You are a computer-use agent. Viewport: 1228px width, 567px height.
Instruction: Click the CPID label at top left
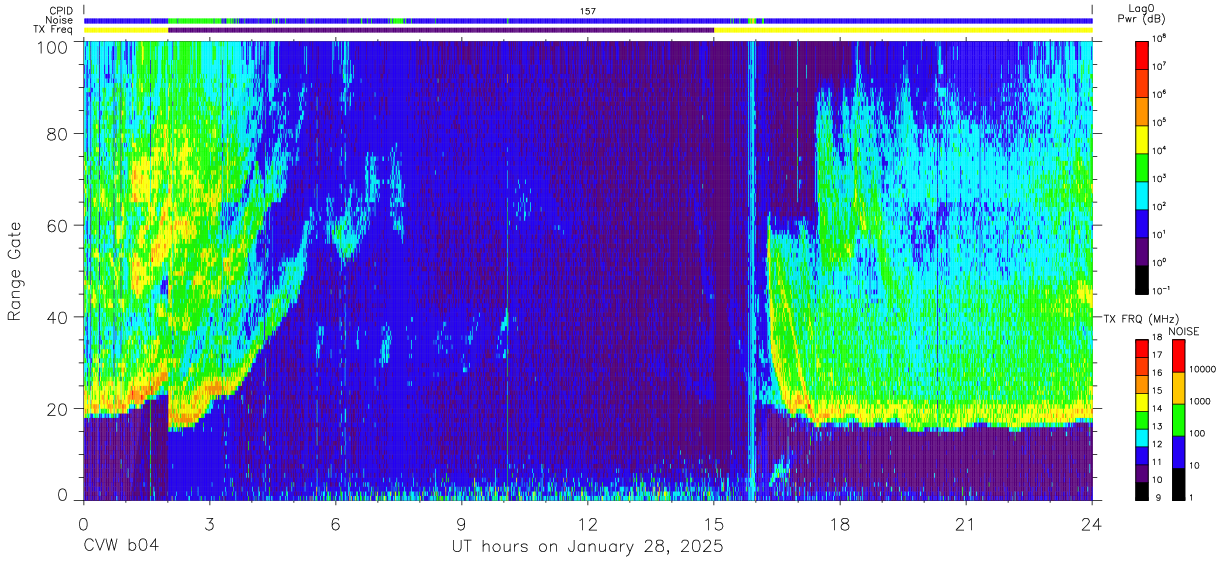60,11
